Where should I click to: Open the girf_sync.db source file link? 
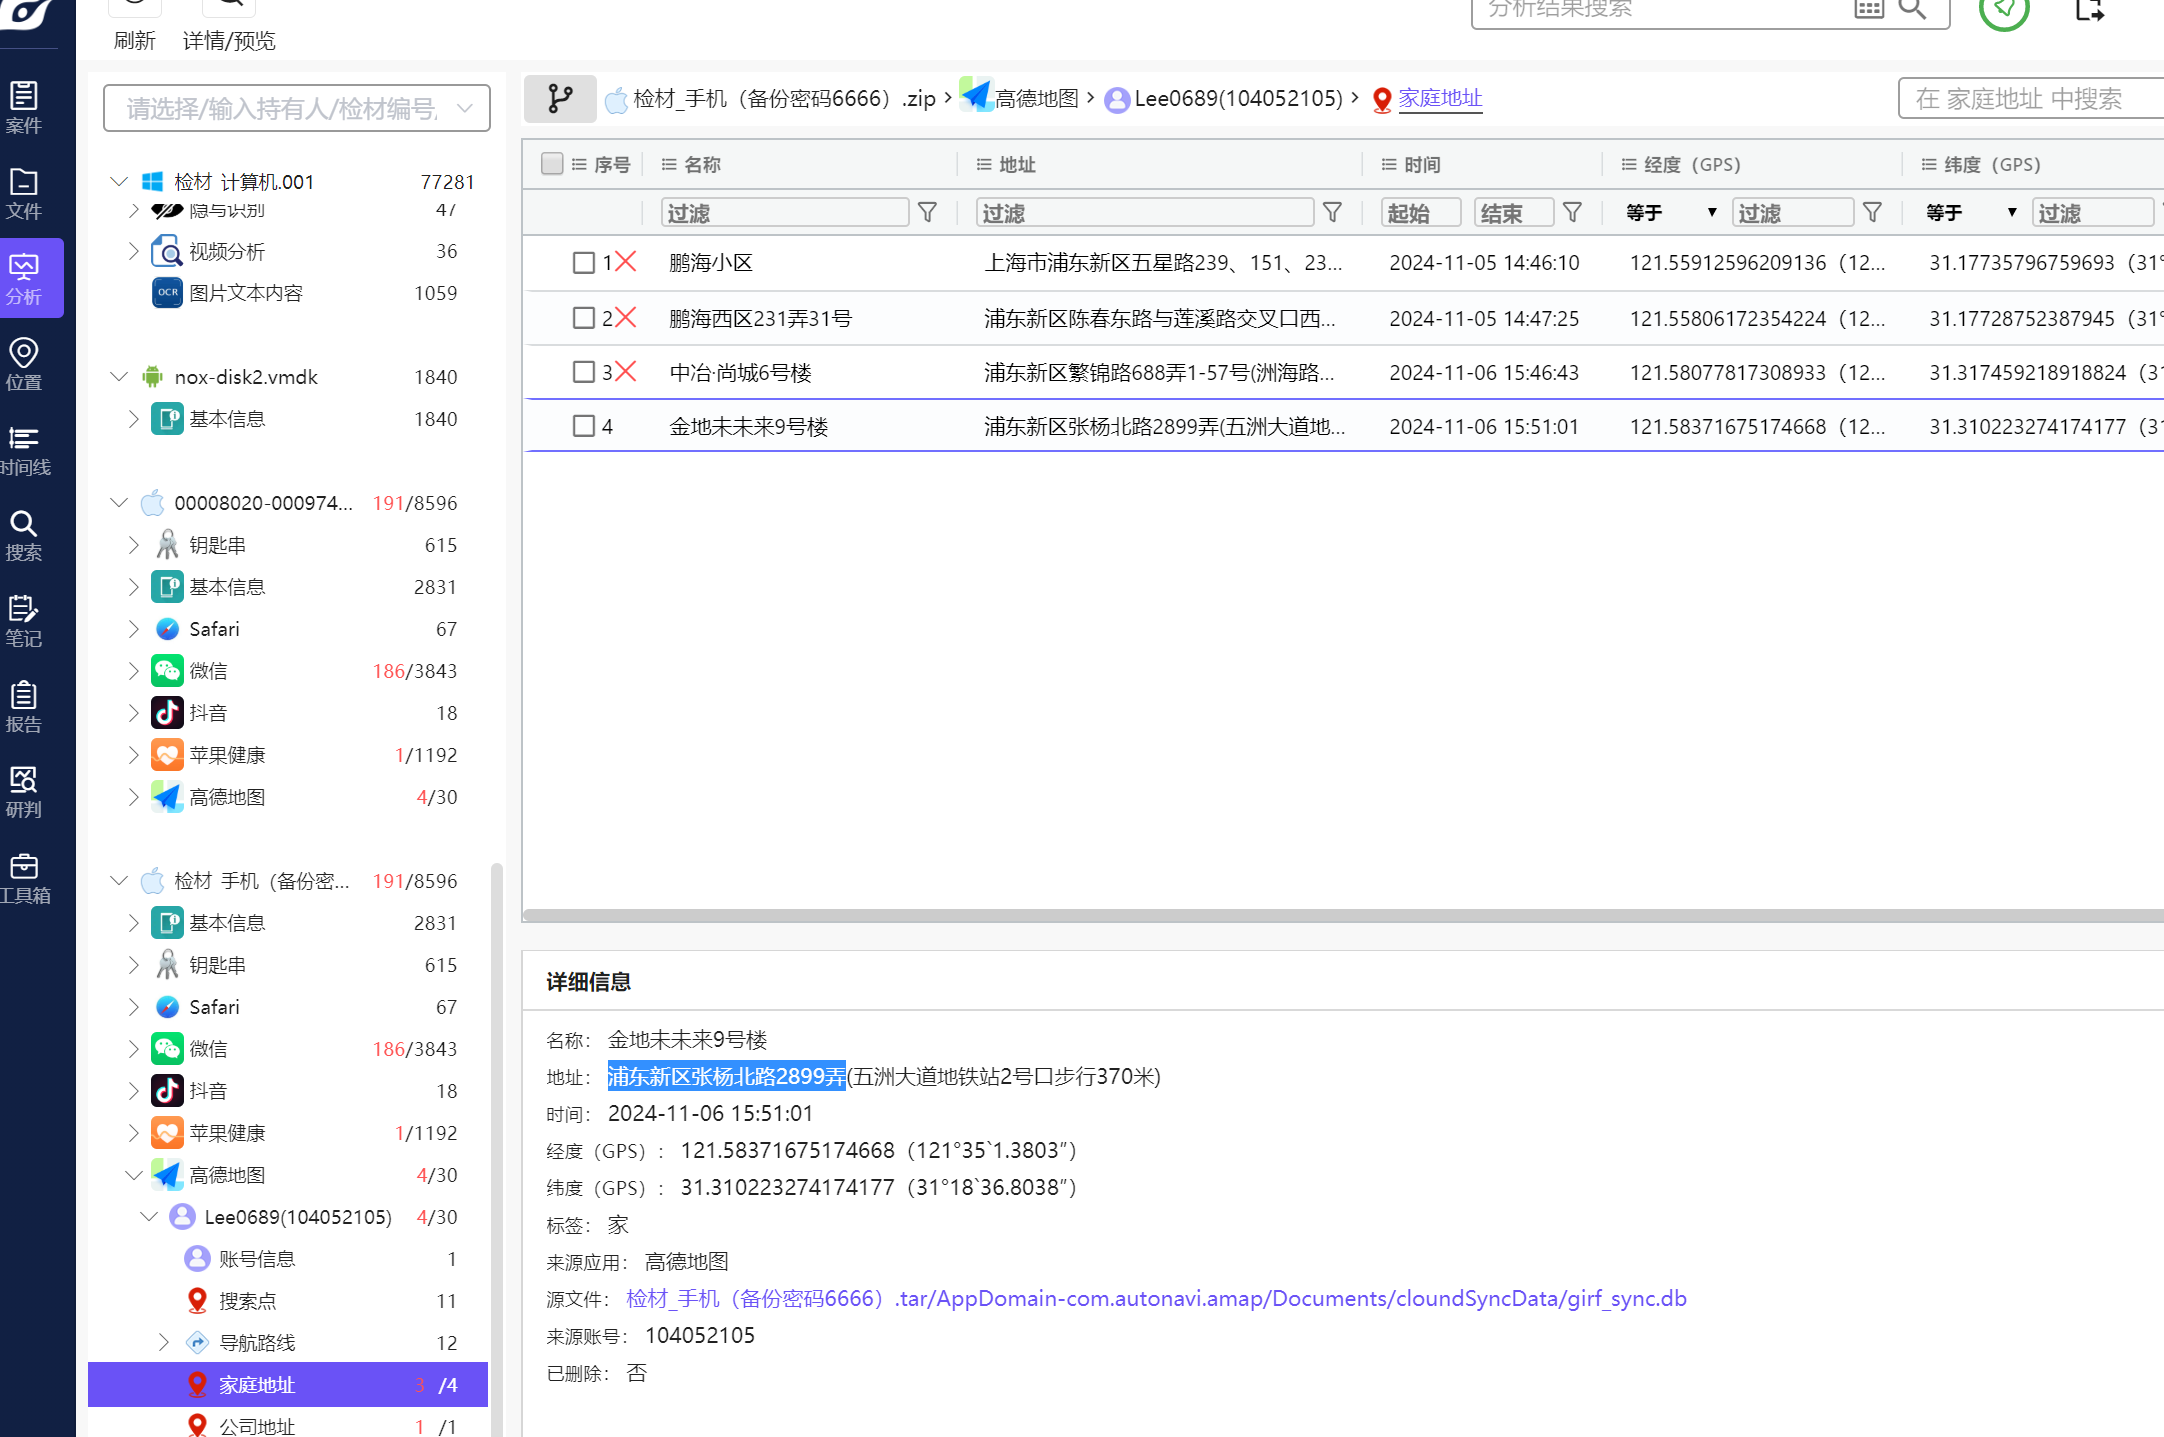pos(1156,1298)
